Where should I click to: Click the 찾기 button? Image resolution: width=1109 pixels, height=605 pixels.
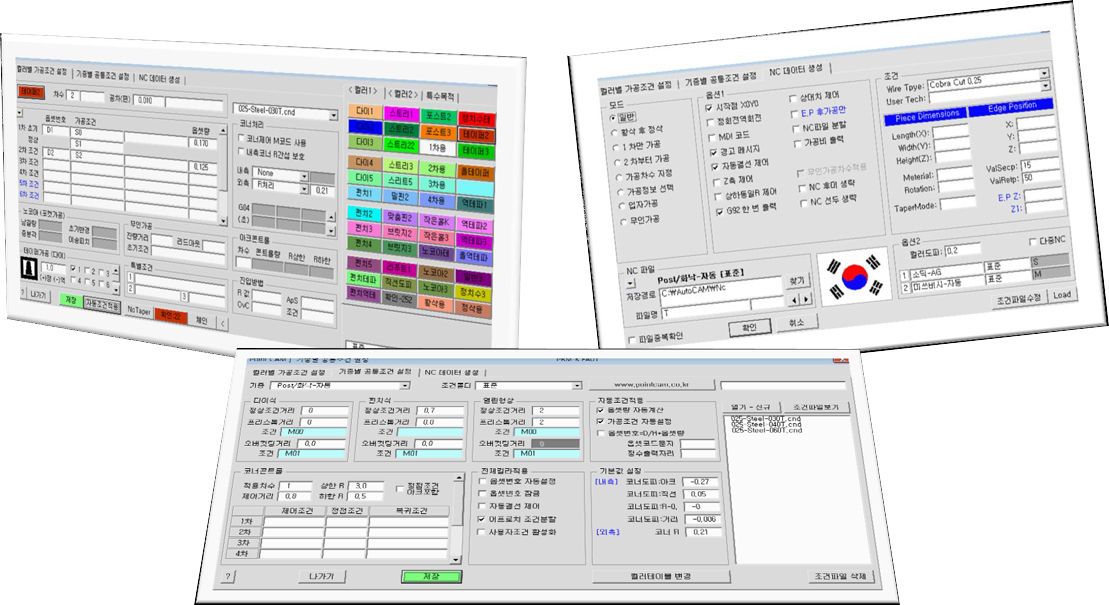click(x=796, y=281)
